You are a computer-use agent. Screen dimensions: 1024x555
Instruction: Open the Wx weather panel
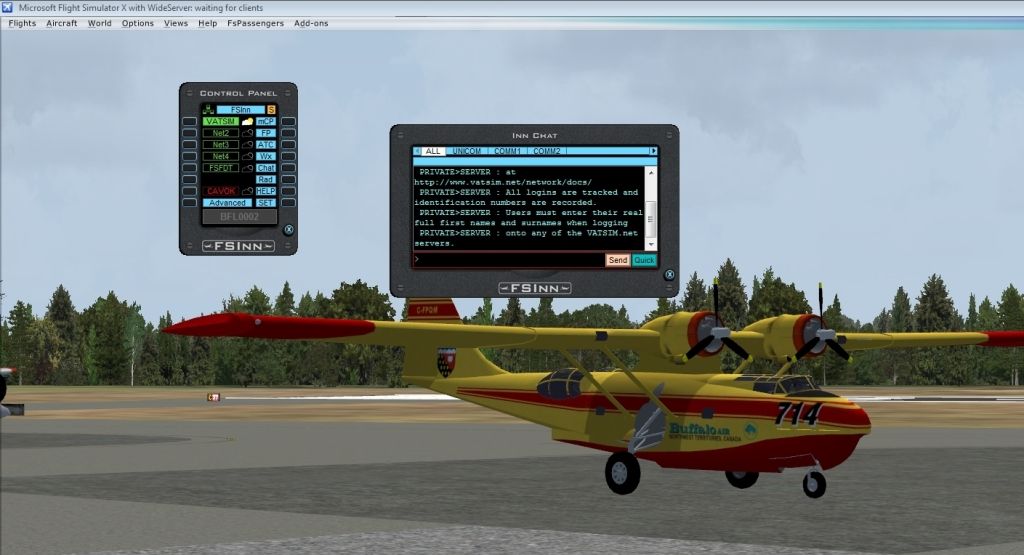(266, 156)
